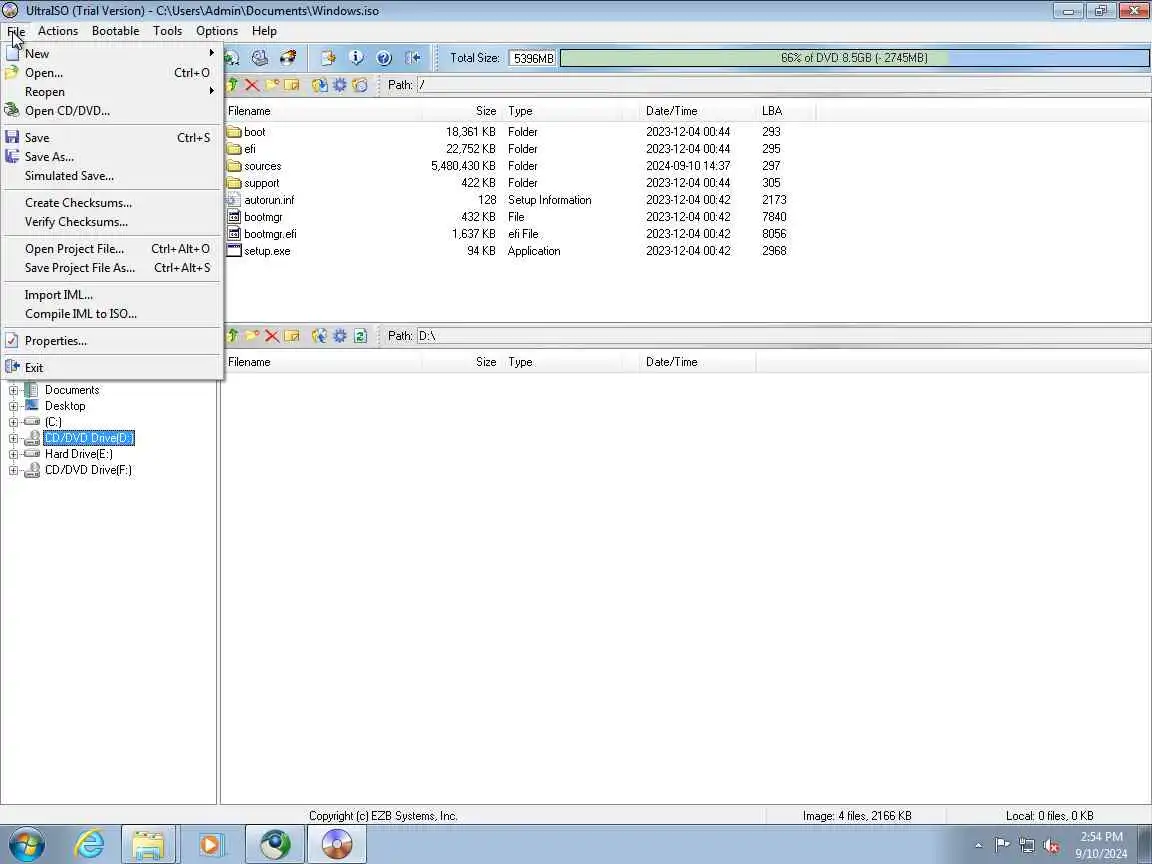Select the sources folder row
1152x864 pixels.
[507, 166]
